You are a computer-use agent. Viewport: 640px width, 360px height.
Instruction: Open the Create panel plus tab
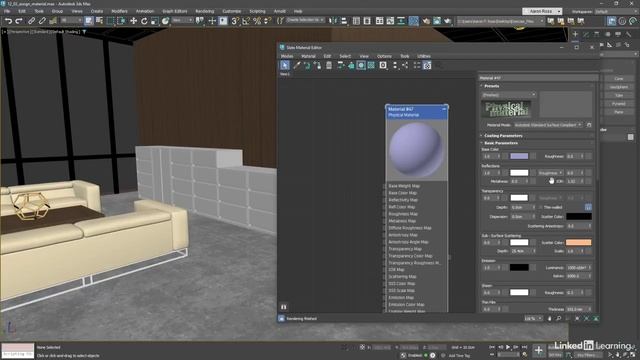[575, 34]
